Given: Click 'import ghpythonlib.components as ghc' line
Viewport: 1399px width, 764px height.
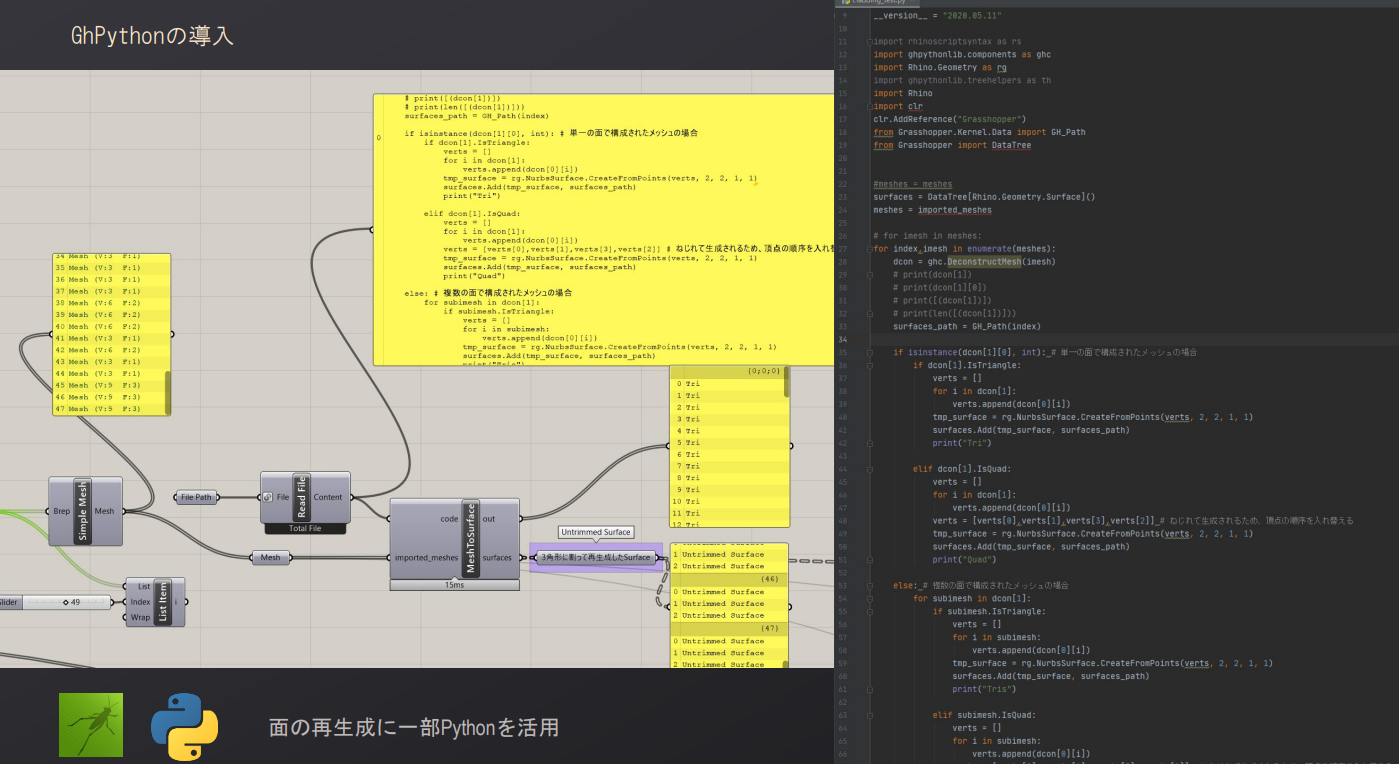Looking at the screenshot, I should click(x=962, y=55).
